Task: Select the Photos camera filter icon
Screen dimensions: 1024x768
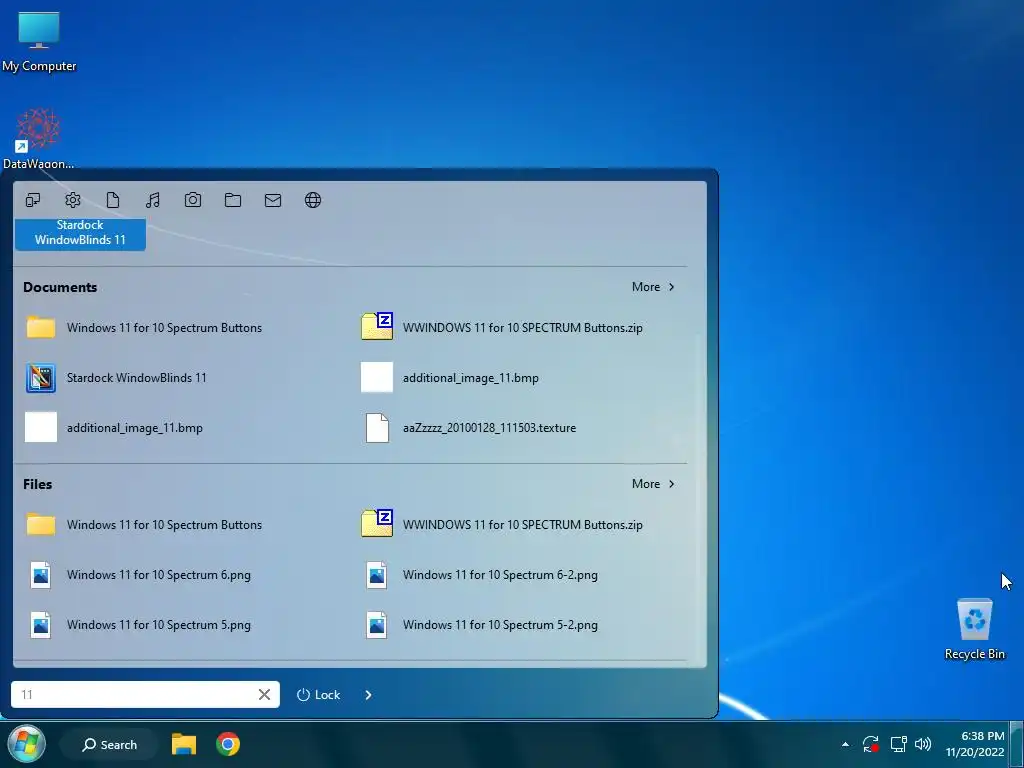Action: click(193, 200)
